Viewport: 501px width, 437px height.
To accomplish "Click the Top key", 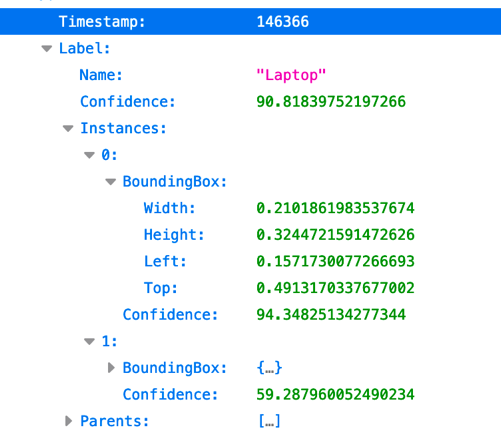I will click(x=161, y=288).
